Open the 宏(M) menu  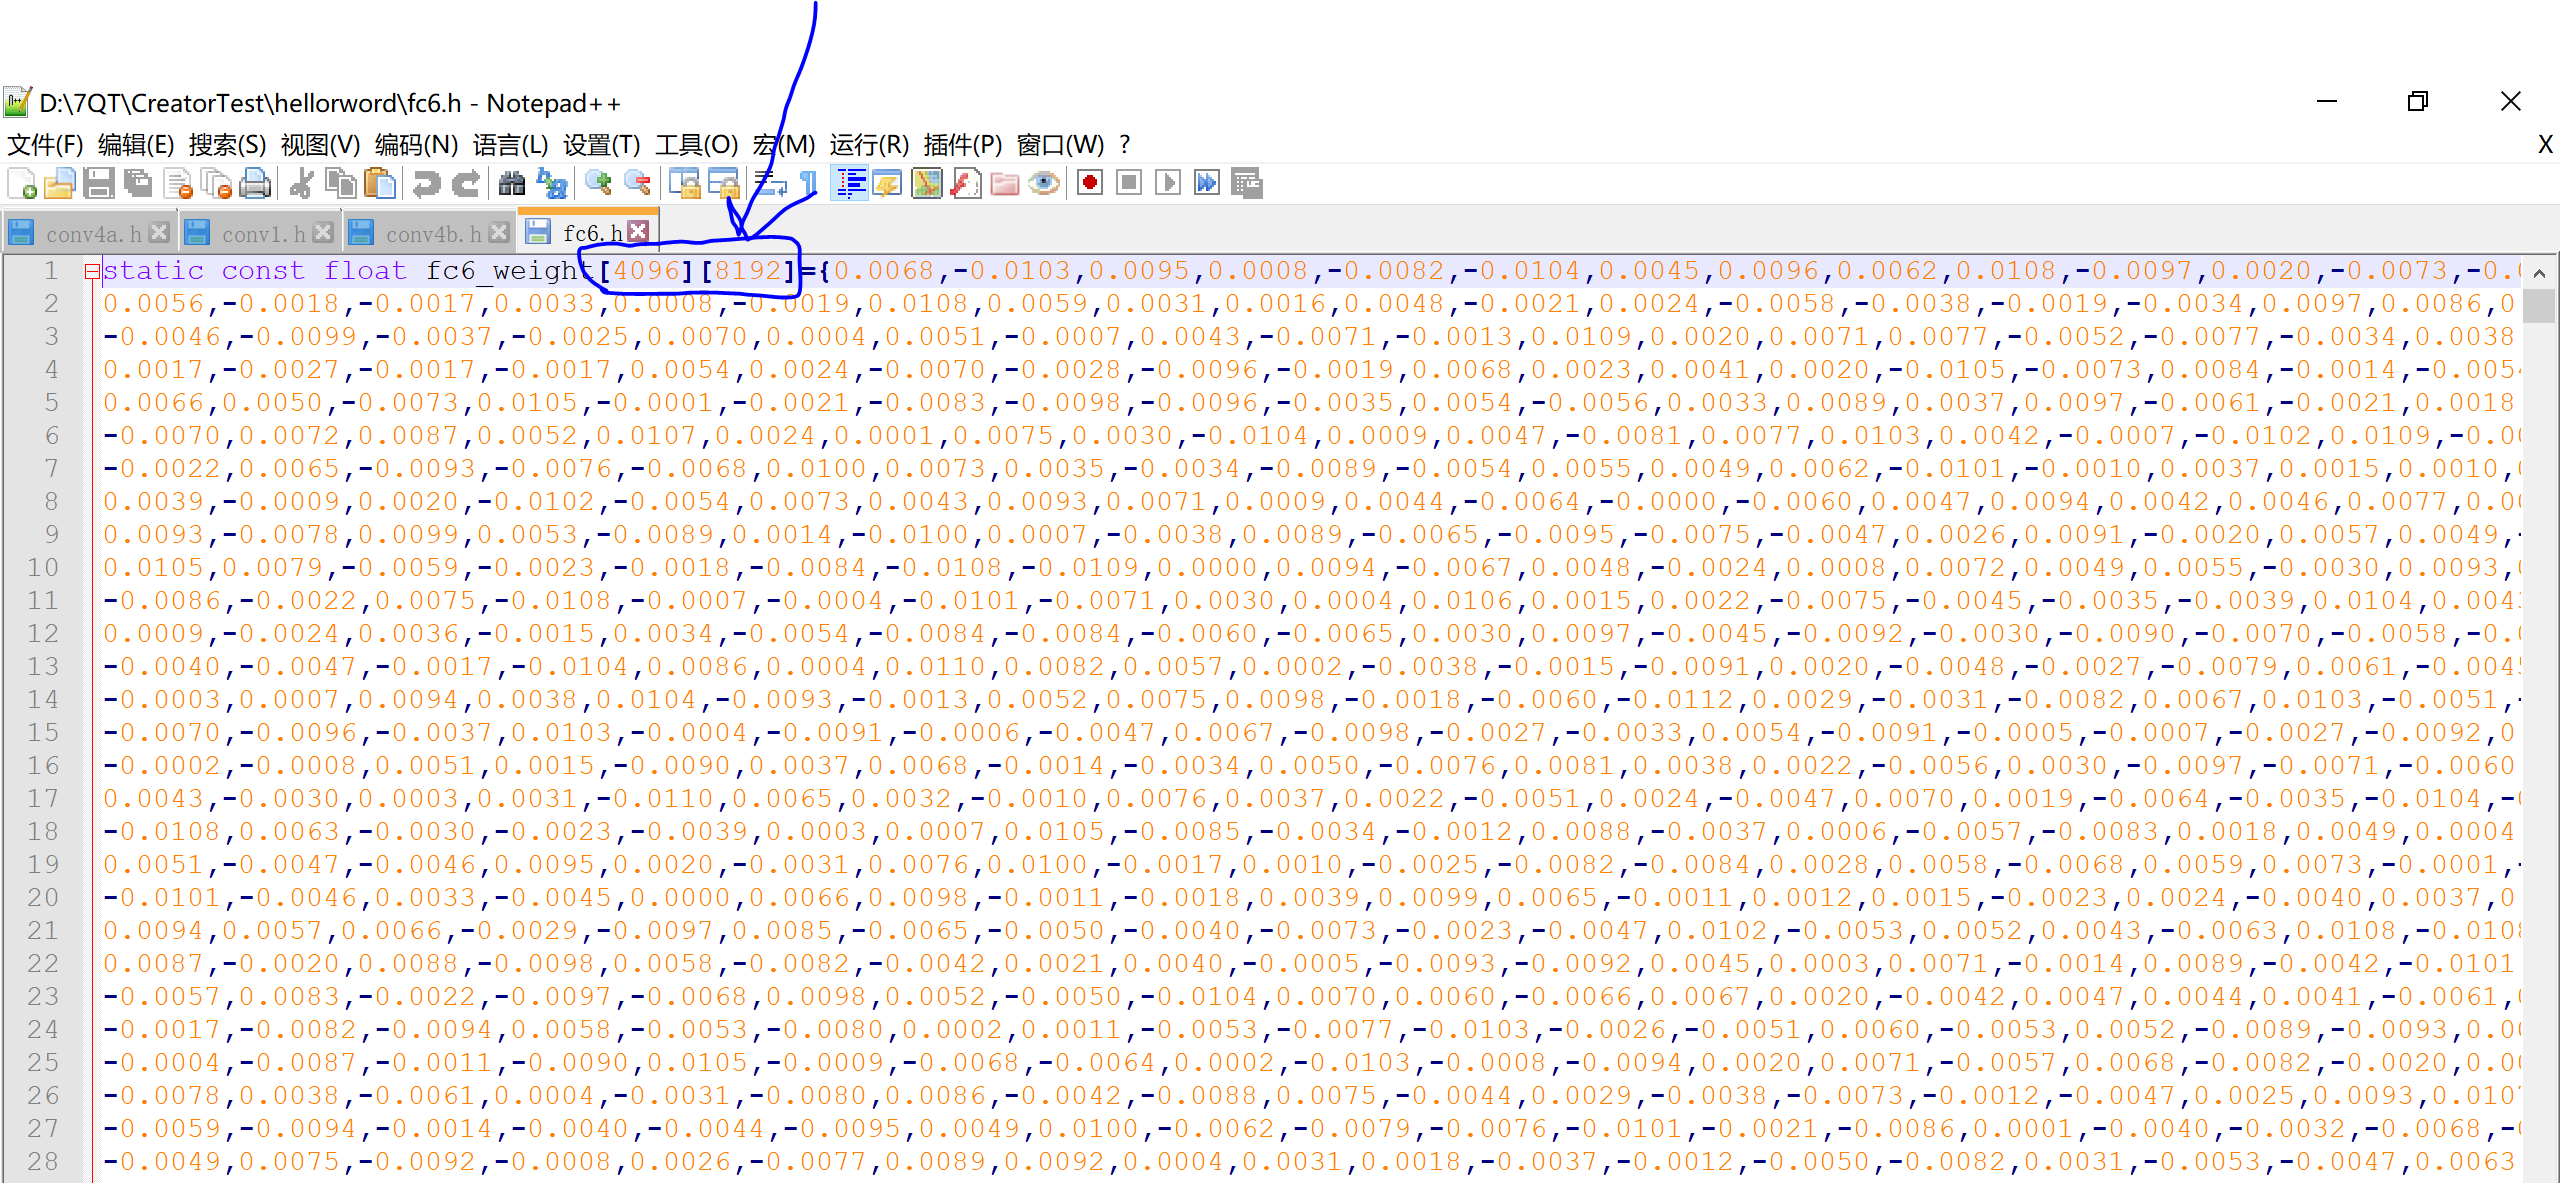784,145
